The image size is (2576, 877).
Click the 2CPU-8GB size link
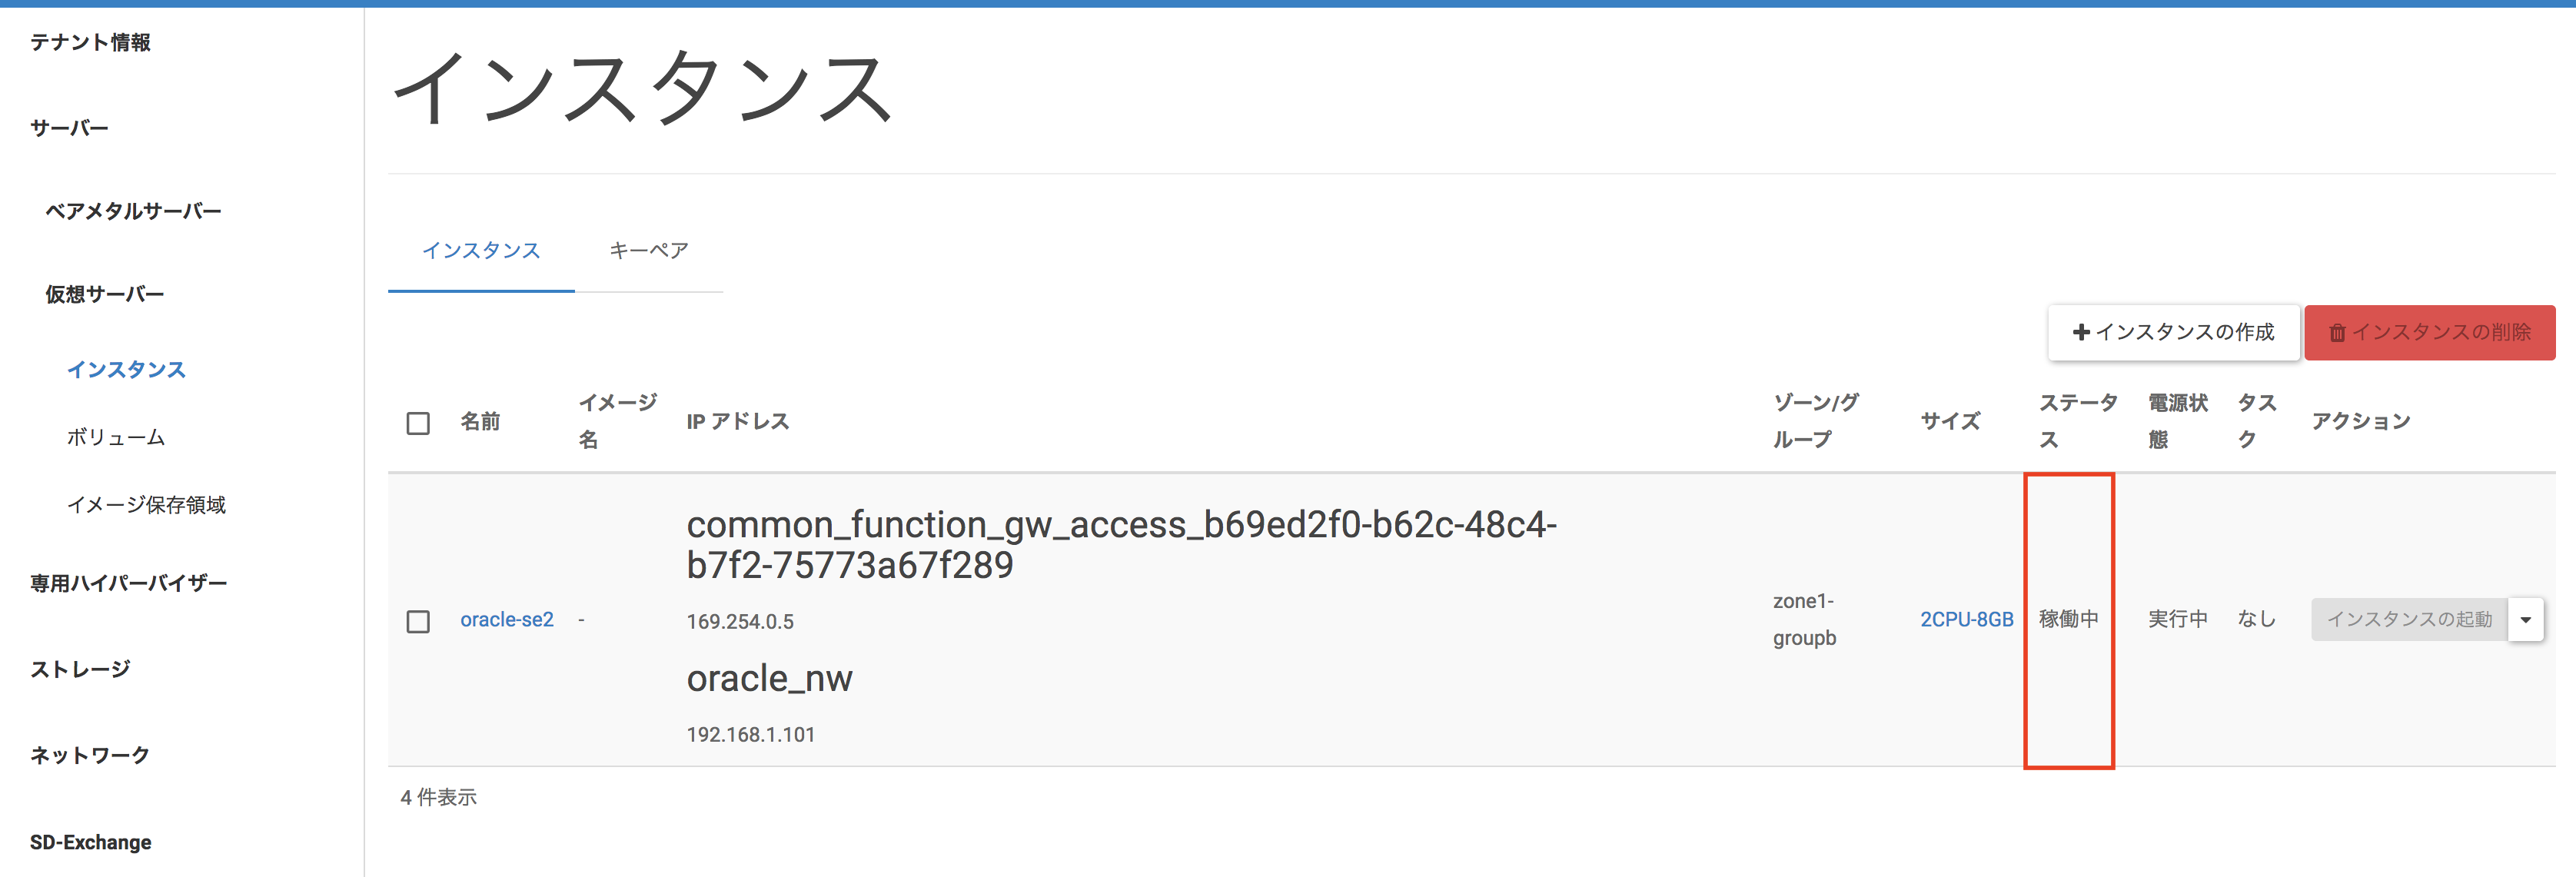coord(1966,620)
